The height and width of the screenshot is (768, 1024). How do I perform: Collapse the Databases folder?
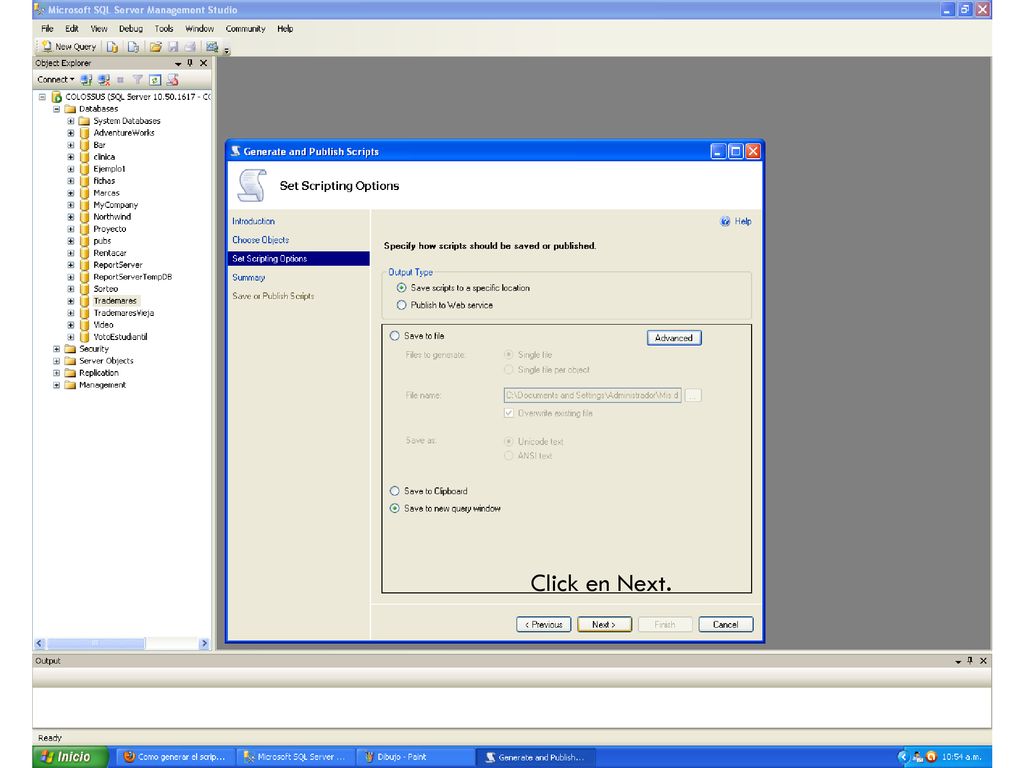(x=57, y=109)
